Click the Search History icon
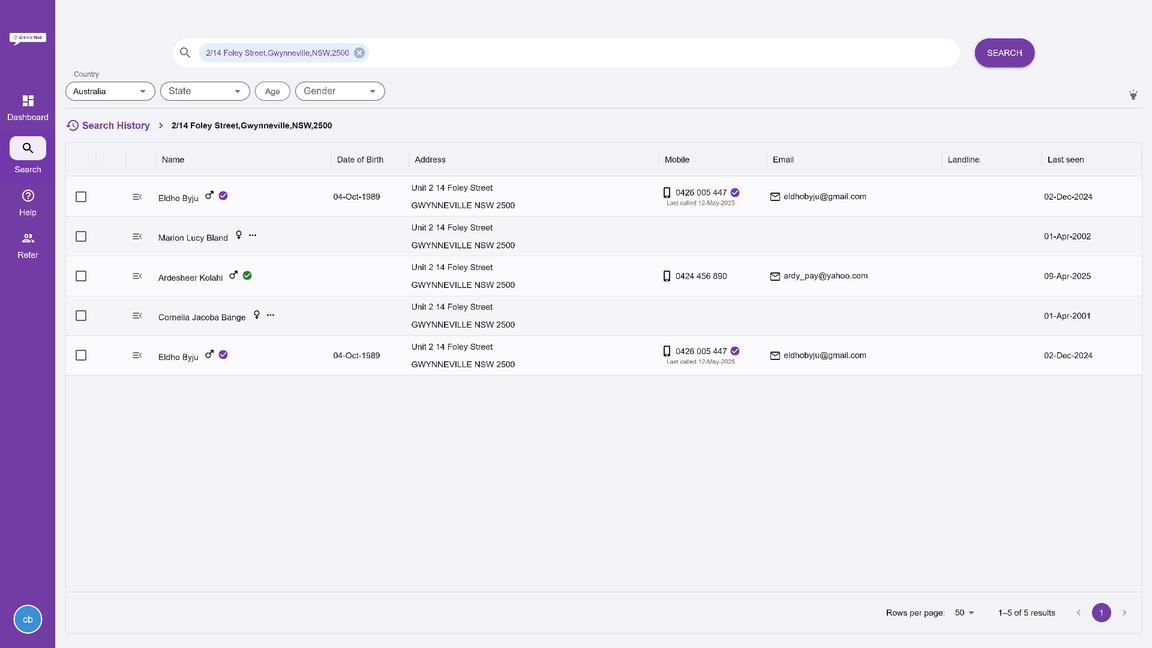Image resolution: width=1152 pixels, height=648 pixels. click(x=73, y=126)
